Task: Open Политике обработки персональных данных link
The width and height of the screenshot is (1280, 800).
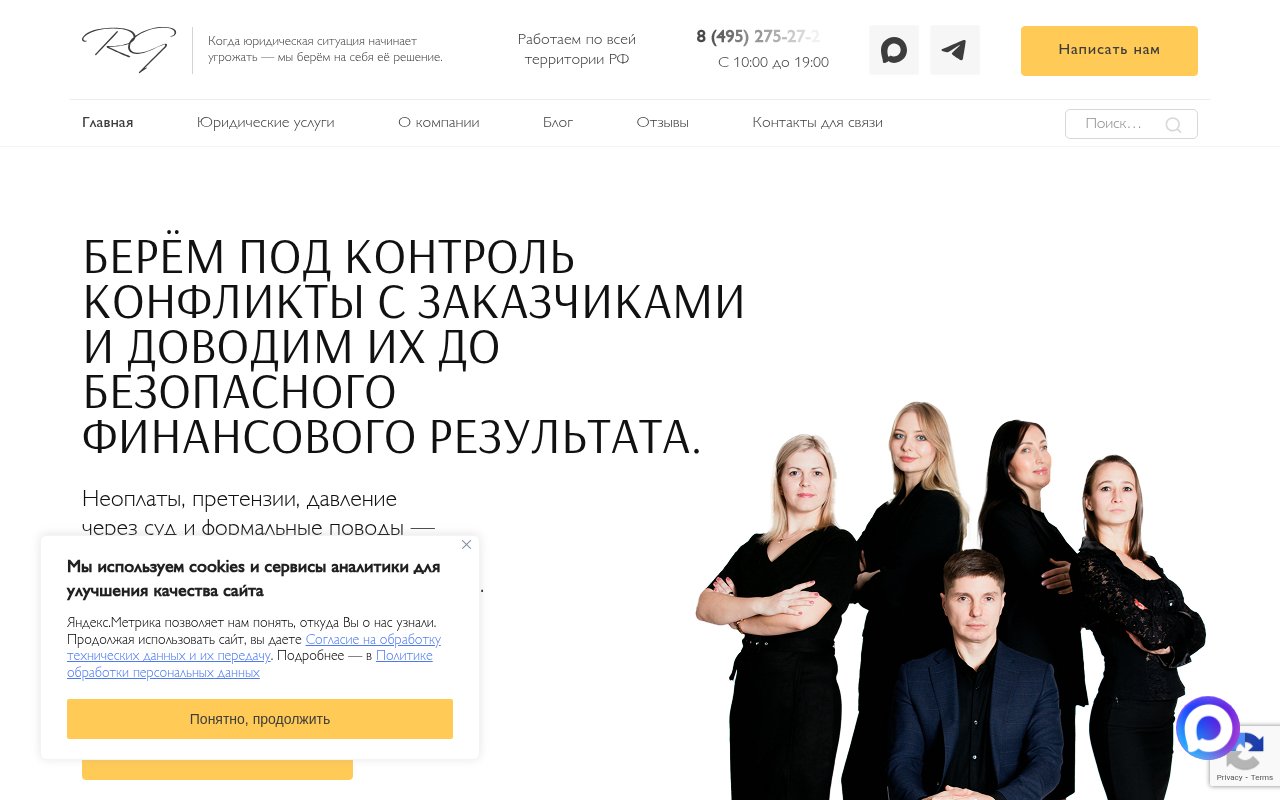Action: tap(250, 664)
